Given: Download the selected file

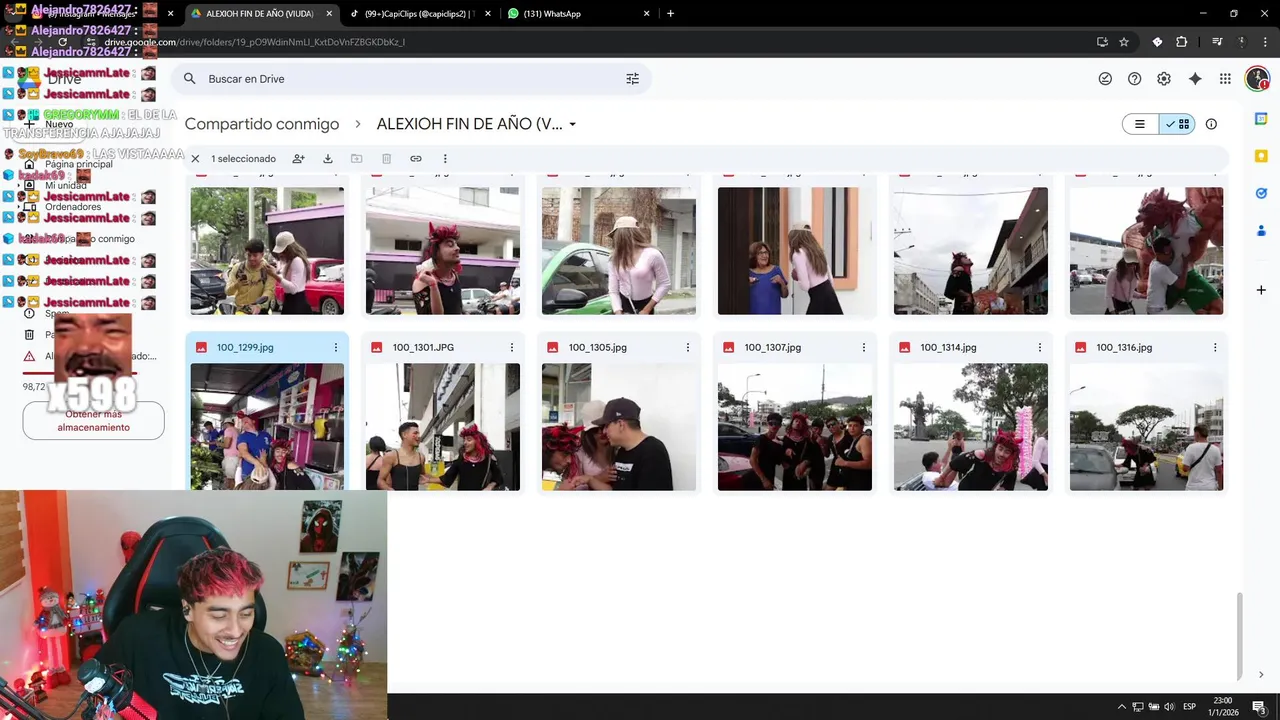Looking at the screenshot, I should (327, 158).
